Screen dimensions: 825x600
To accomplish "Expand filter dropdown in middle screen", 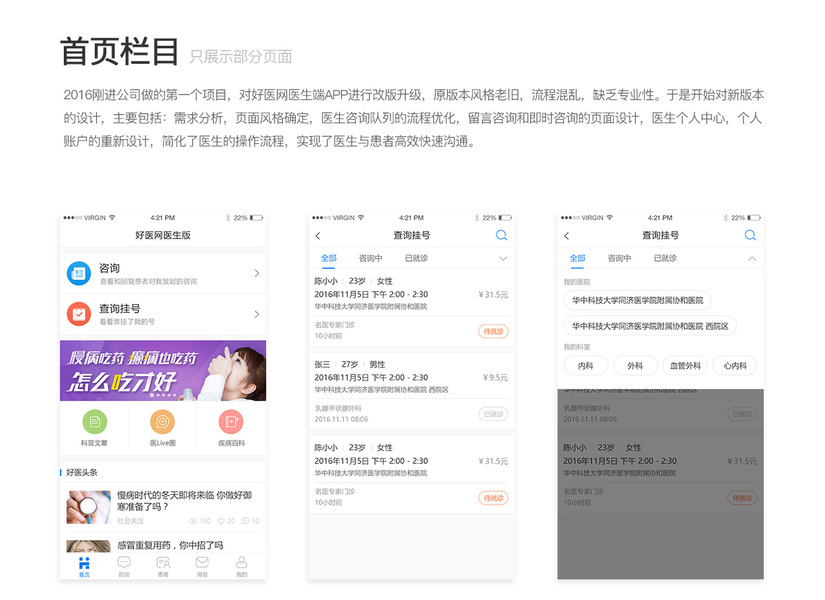I will point(503,258).
